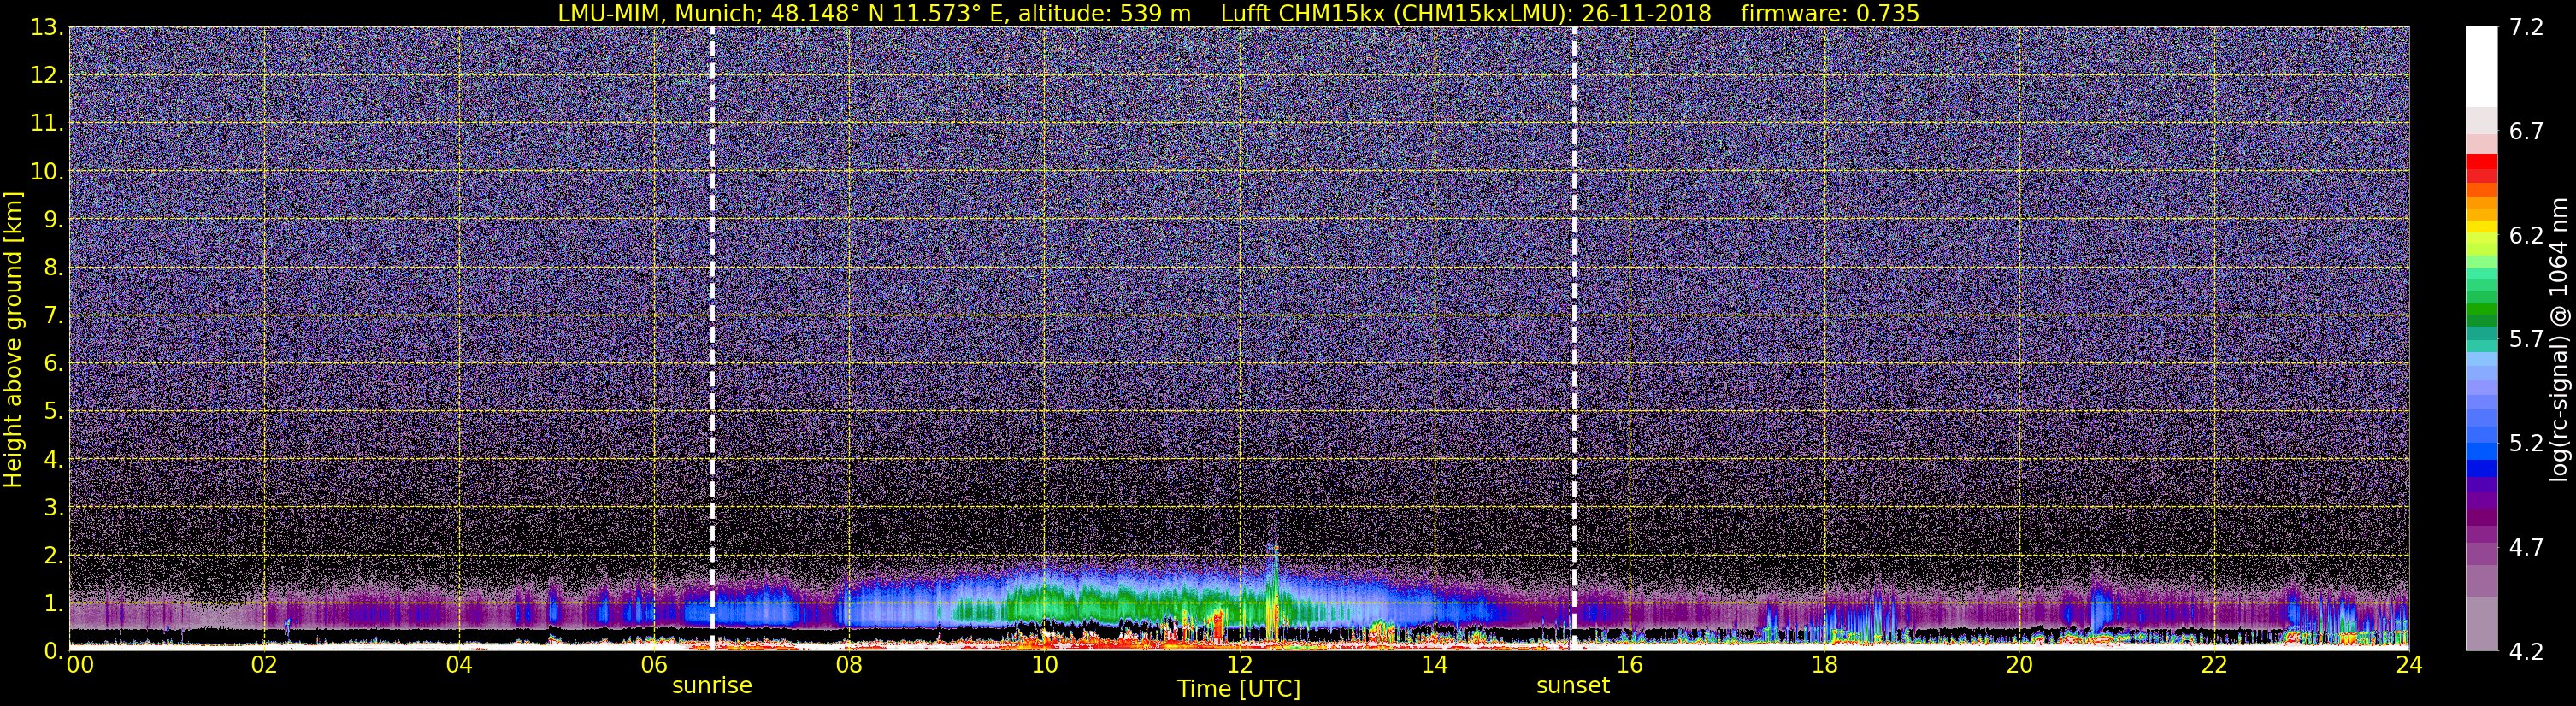
Task: Click the '4.' height axis tick label
Action: click(x=54, y=460)
